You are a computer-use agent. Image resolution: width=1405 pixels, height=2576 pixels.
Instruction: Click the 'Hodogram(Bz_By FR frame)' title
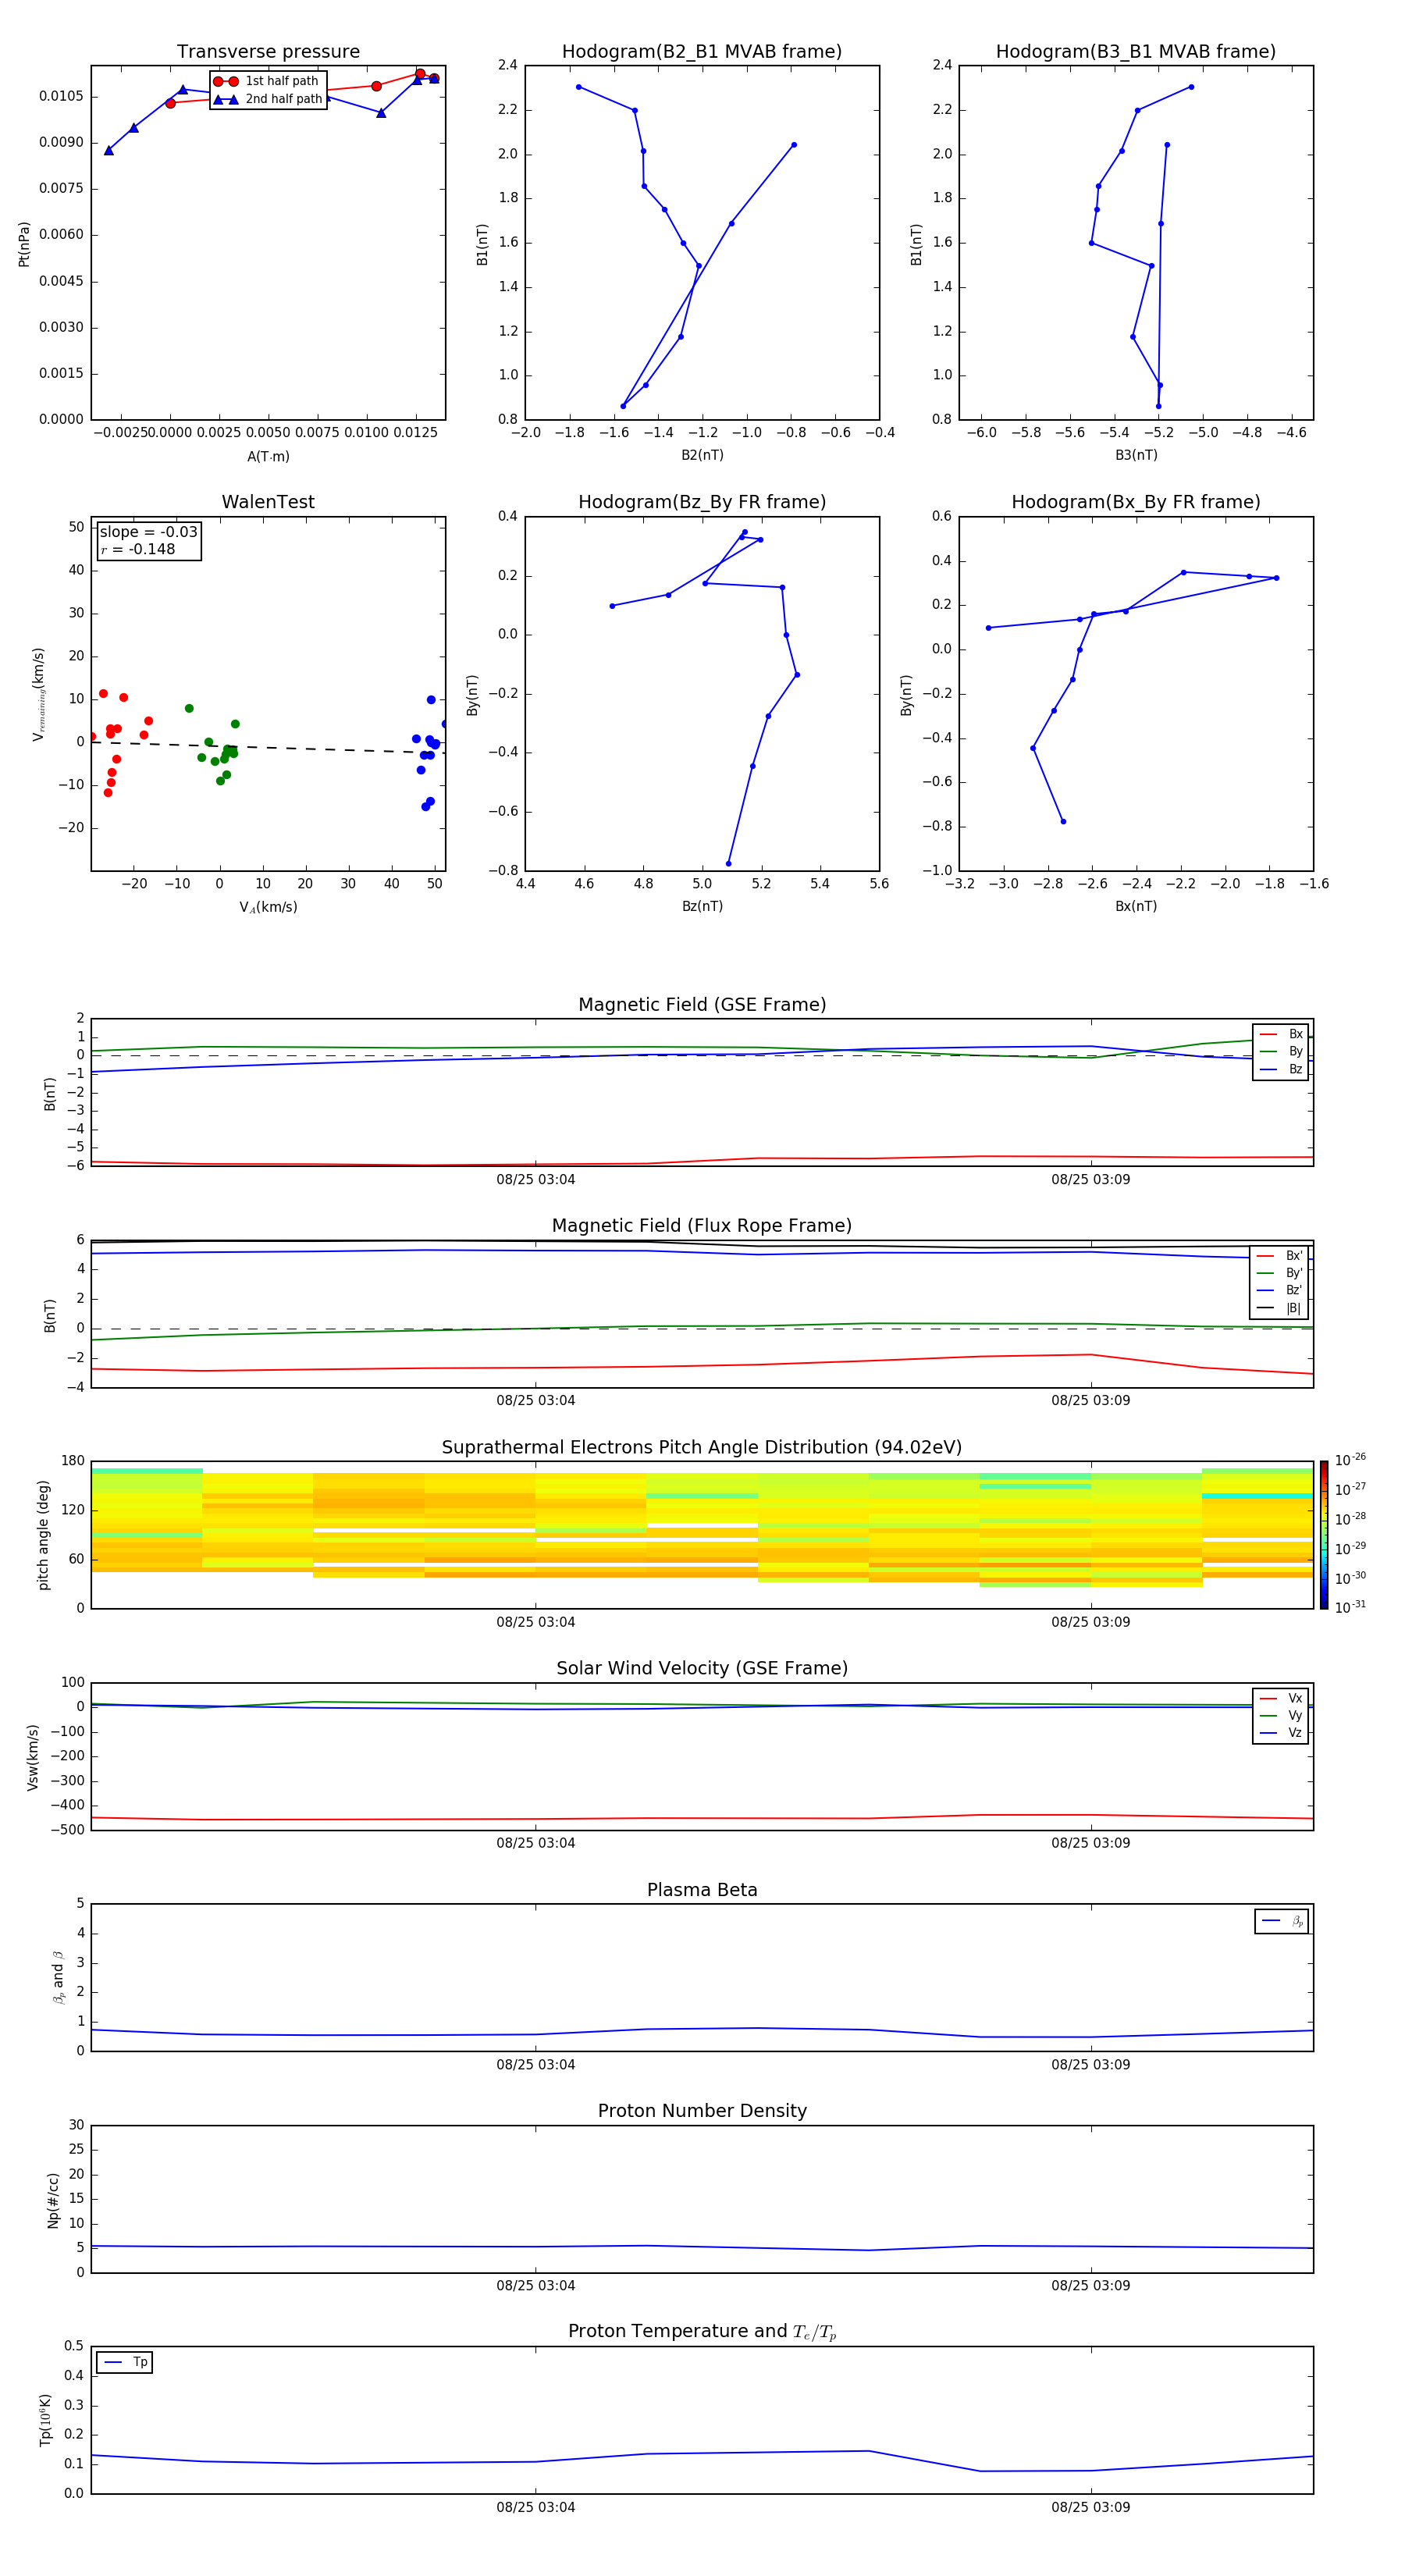(x=702, y=502)
